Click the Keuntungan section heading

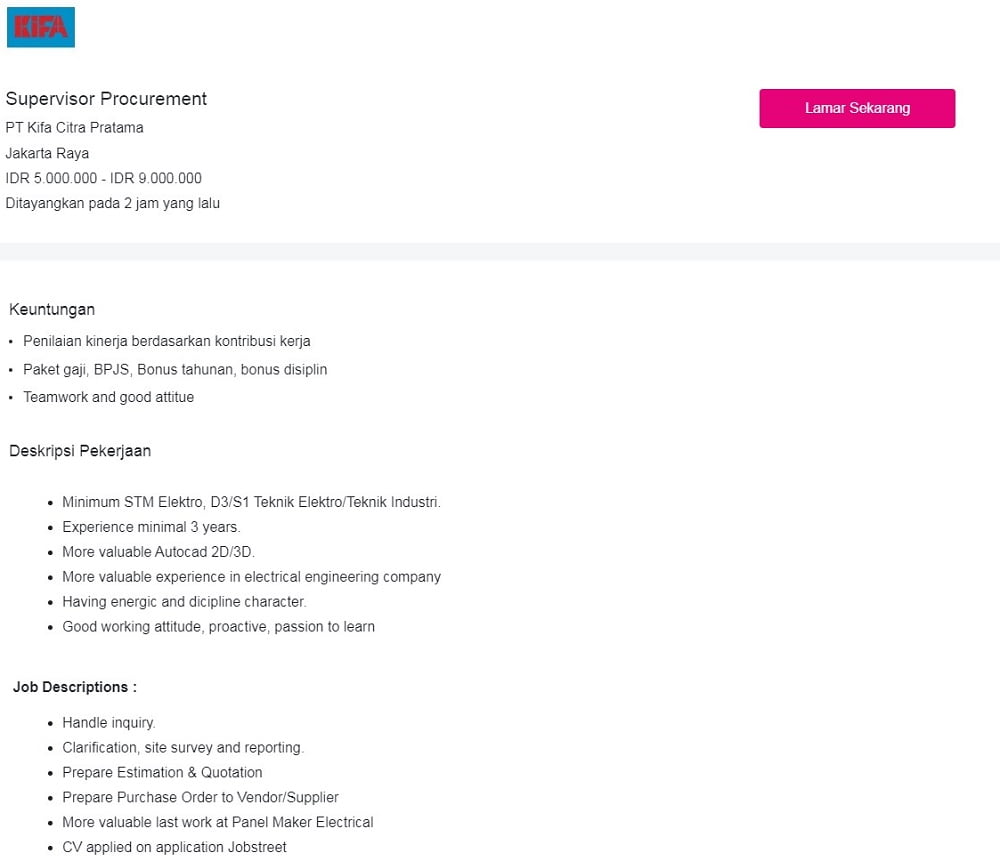pyautogui.click(x=52, y=309)
